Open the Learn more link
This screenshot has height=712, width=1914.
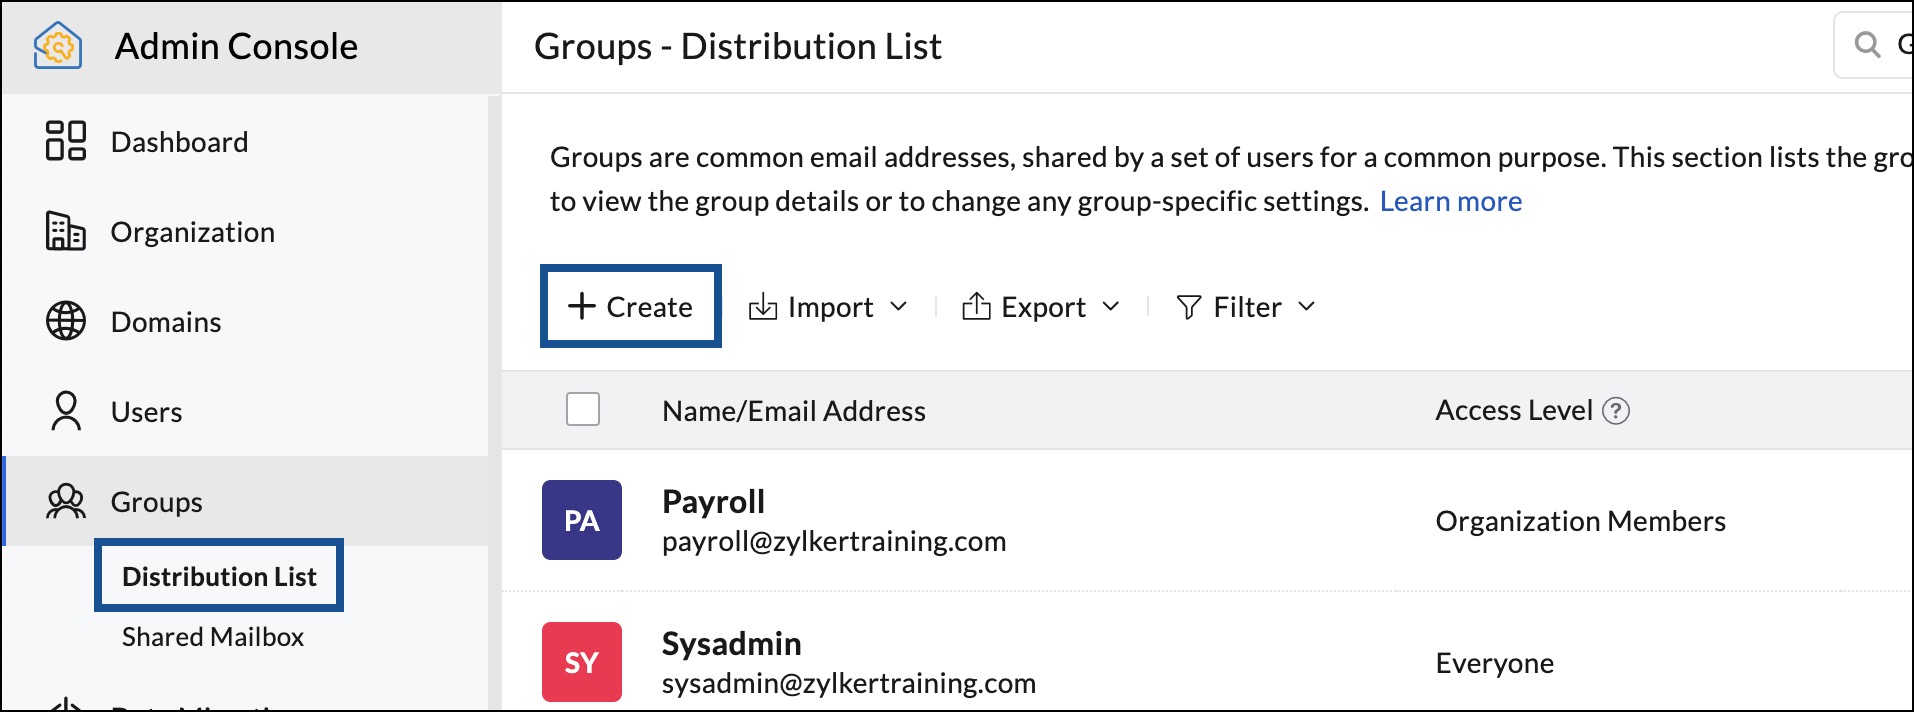(1451, 201)
